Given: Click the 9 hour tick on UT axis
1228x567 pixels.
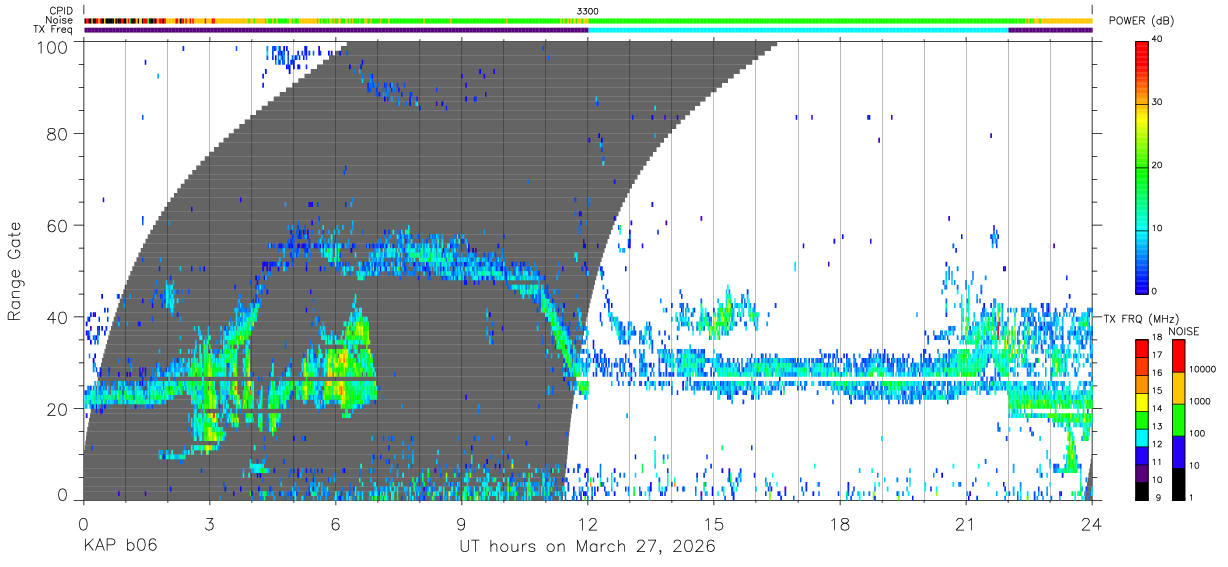Looking at the screenshot, I should (x=461, y=523).
